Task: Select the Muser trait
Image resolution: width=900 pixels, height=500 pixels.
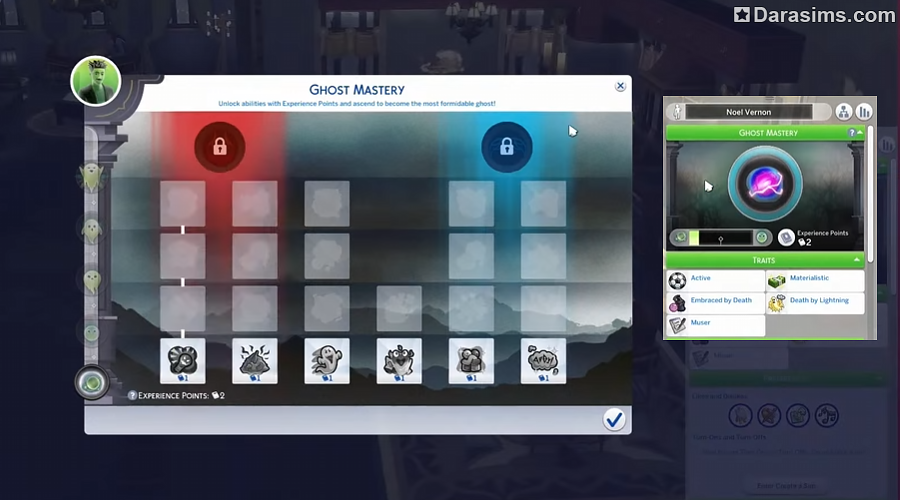Action: point(715,325)
